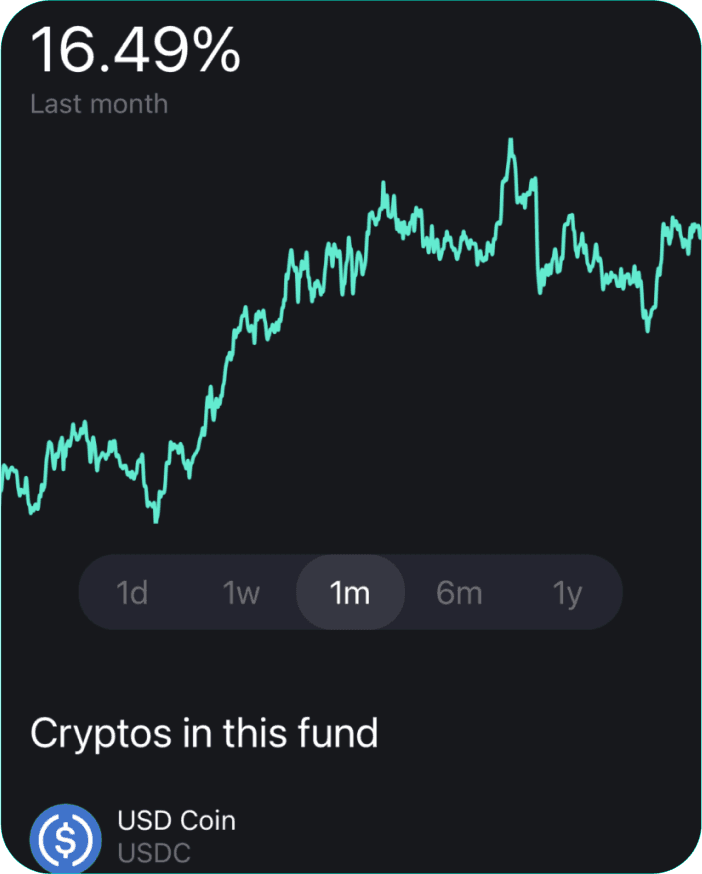Click the USD Coin logo icon
Image resolution: width=702 pixels, height=874 pixels.
66,838
